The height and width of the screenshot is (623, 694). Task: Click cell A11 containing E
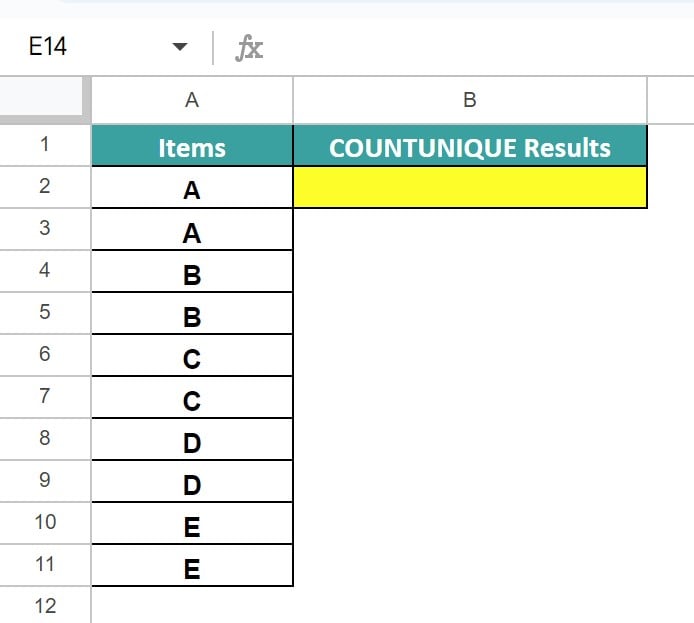click(192, 565)
